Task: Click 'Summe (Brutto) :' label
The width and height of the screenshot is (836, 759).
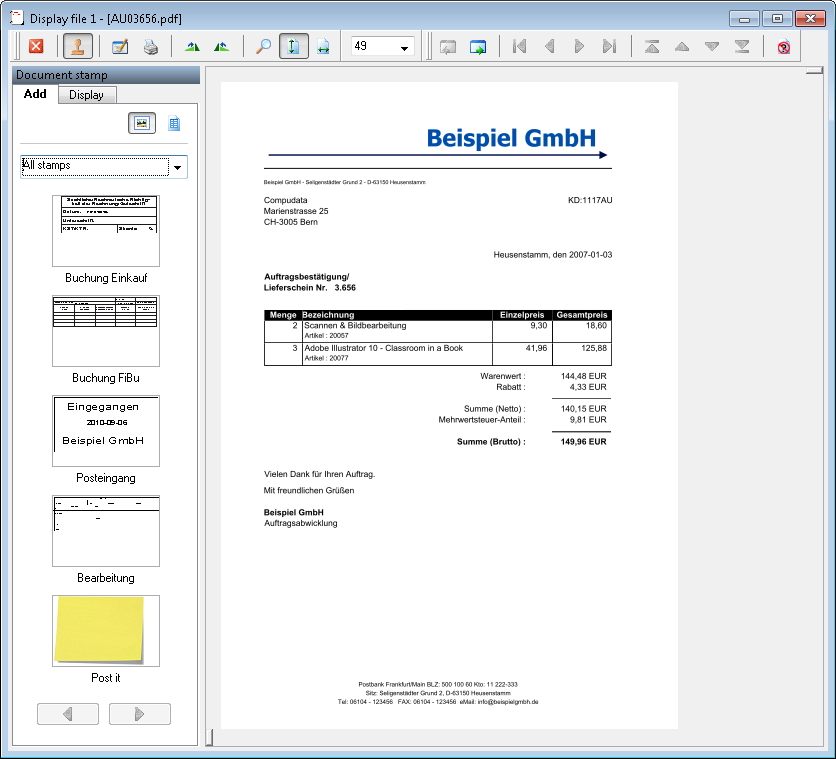Action: click(x=491, y=441)
